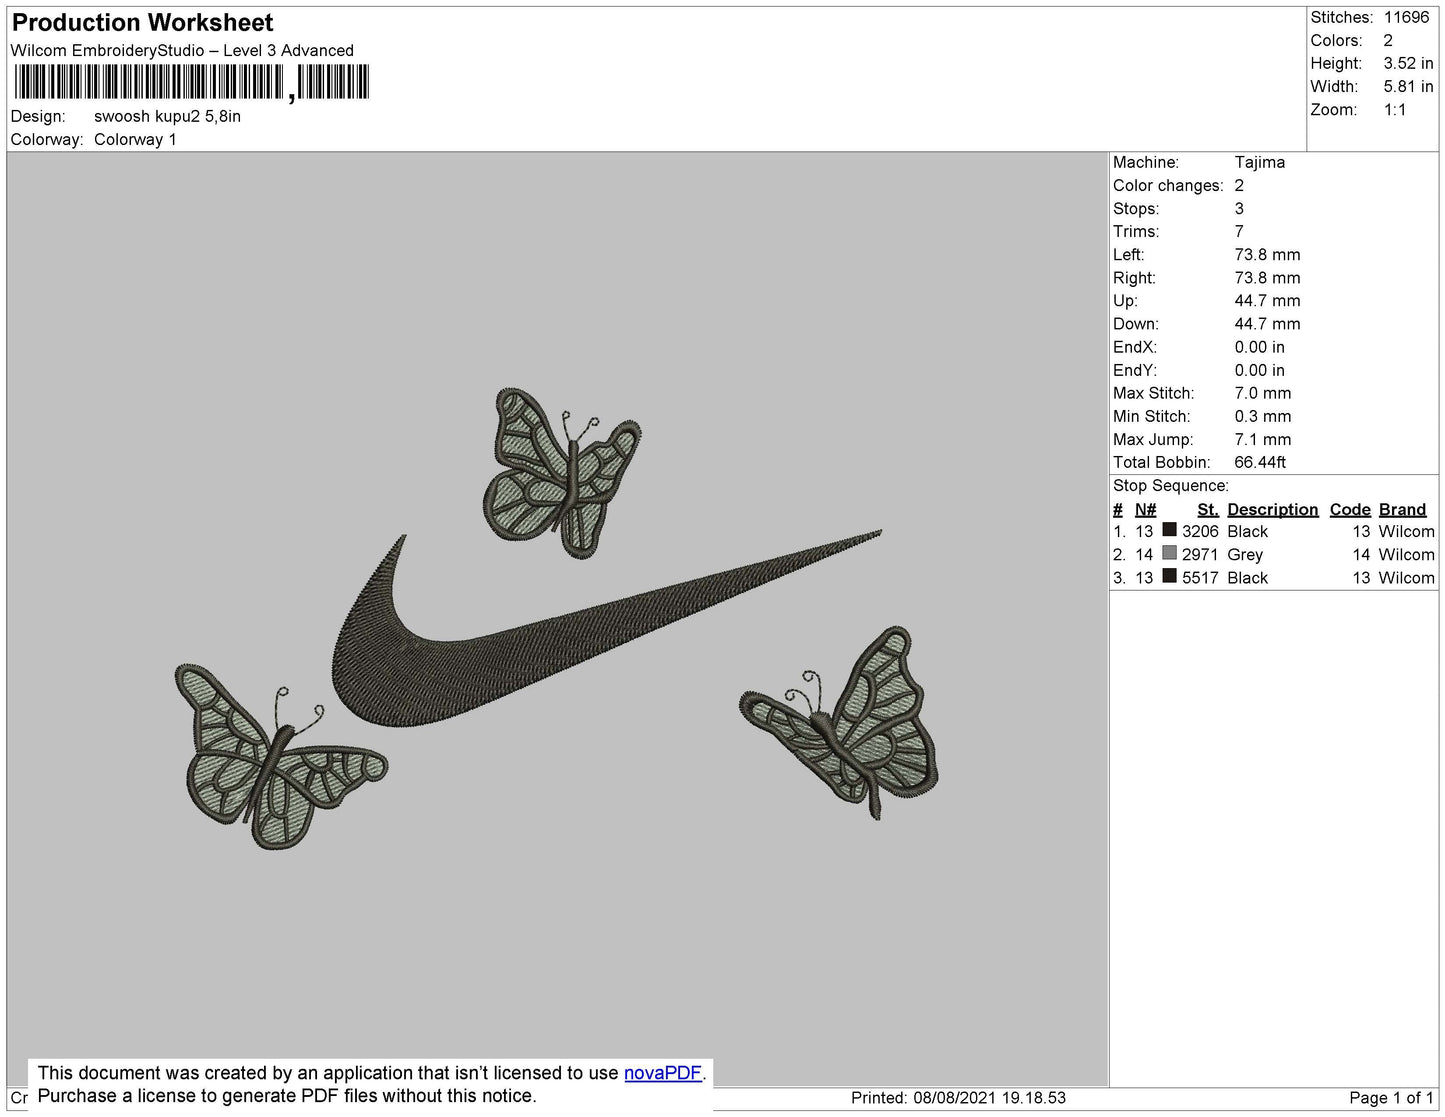Click the black swatch for stop 1

click(1169, 530)
